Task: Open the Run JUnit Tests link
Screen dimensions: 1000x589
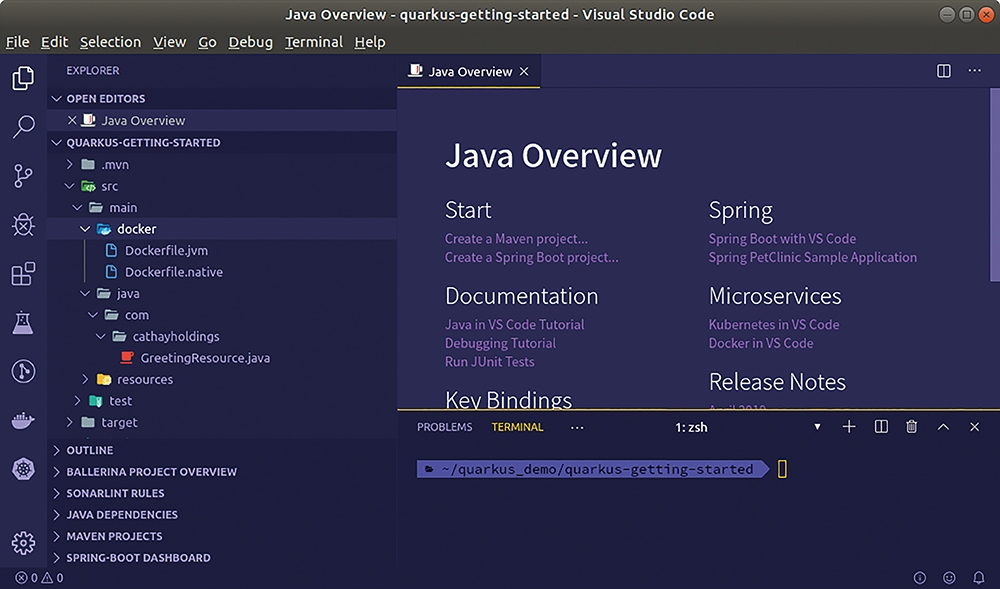Action: (x=490, y=361)
